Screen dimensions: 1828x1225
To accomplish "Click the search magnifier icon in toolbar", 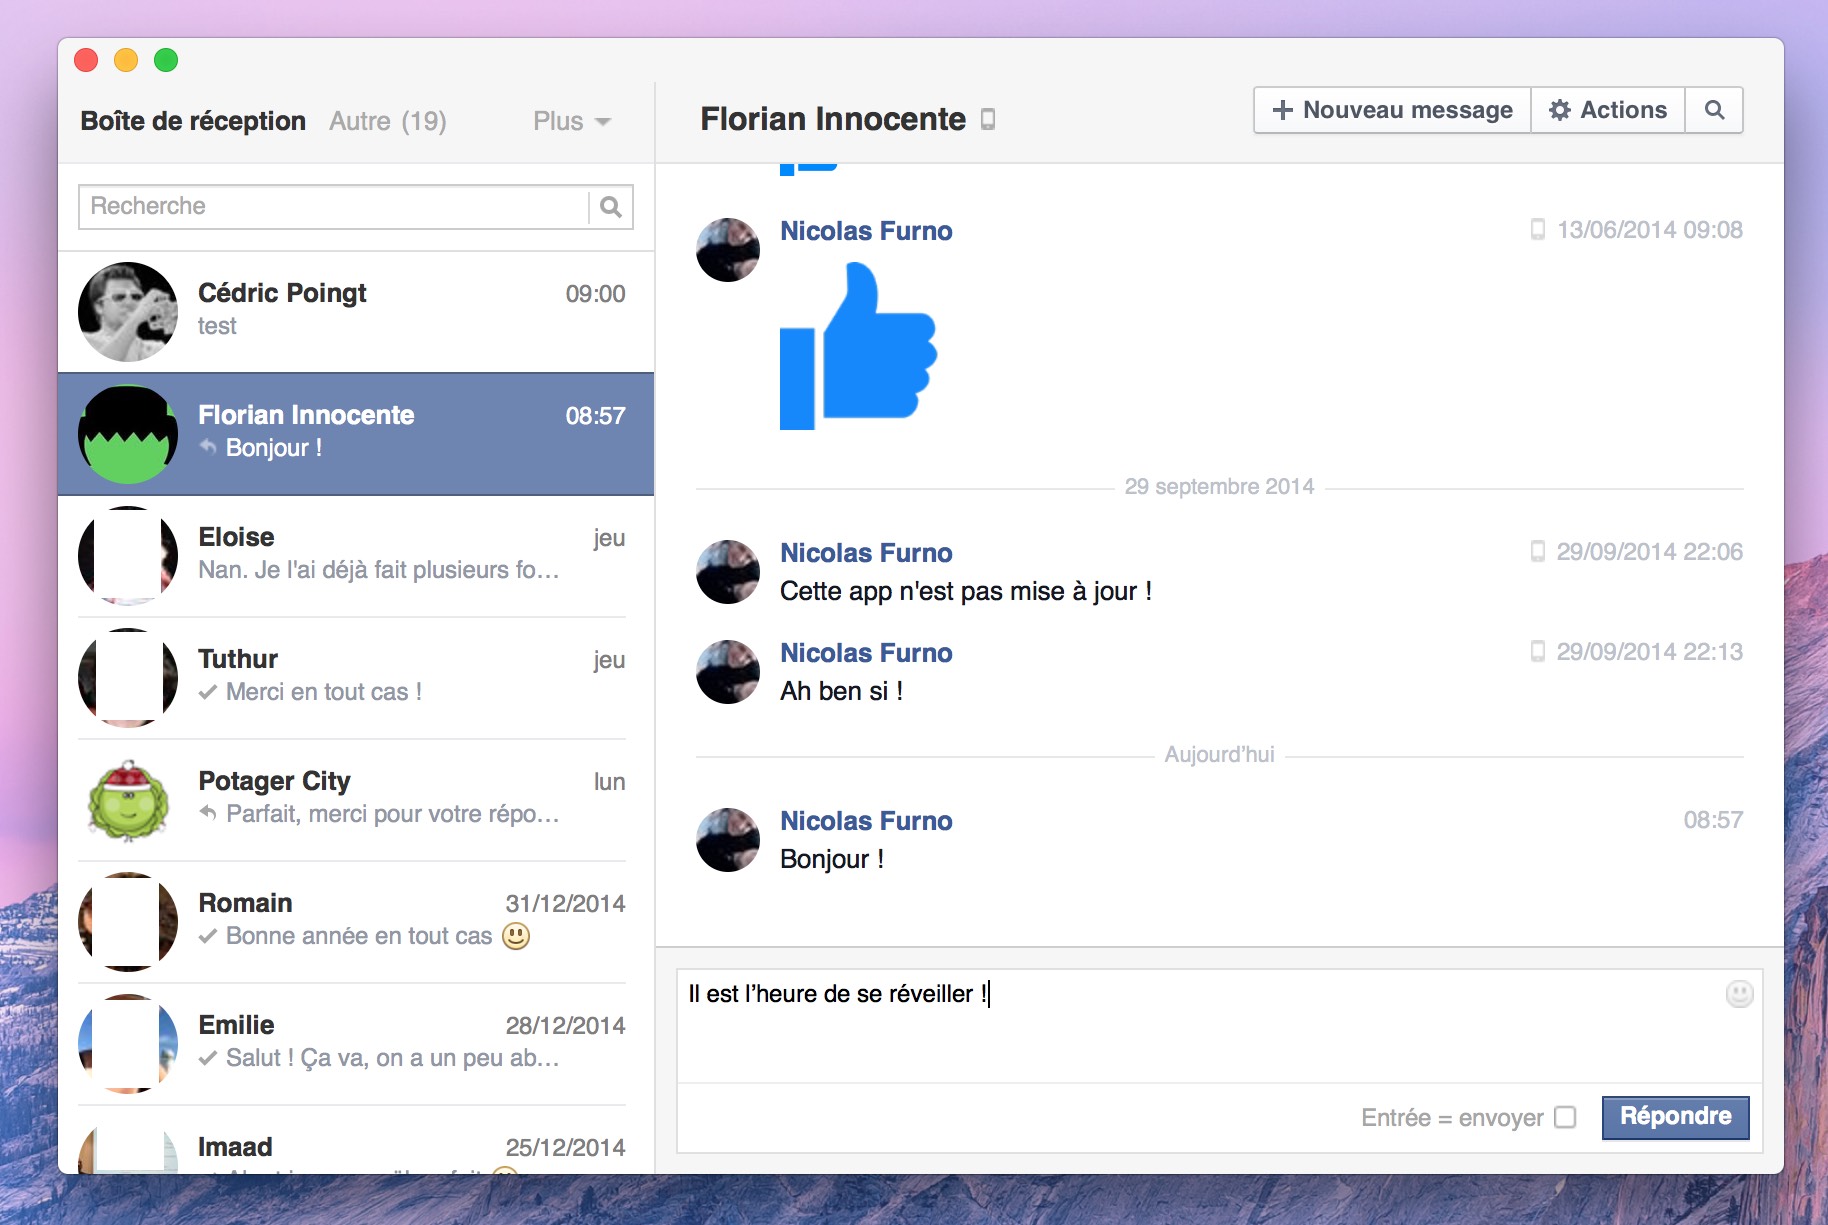I will pyautogui.click(x=1714, y=110).
